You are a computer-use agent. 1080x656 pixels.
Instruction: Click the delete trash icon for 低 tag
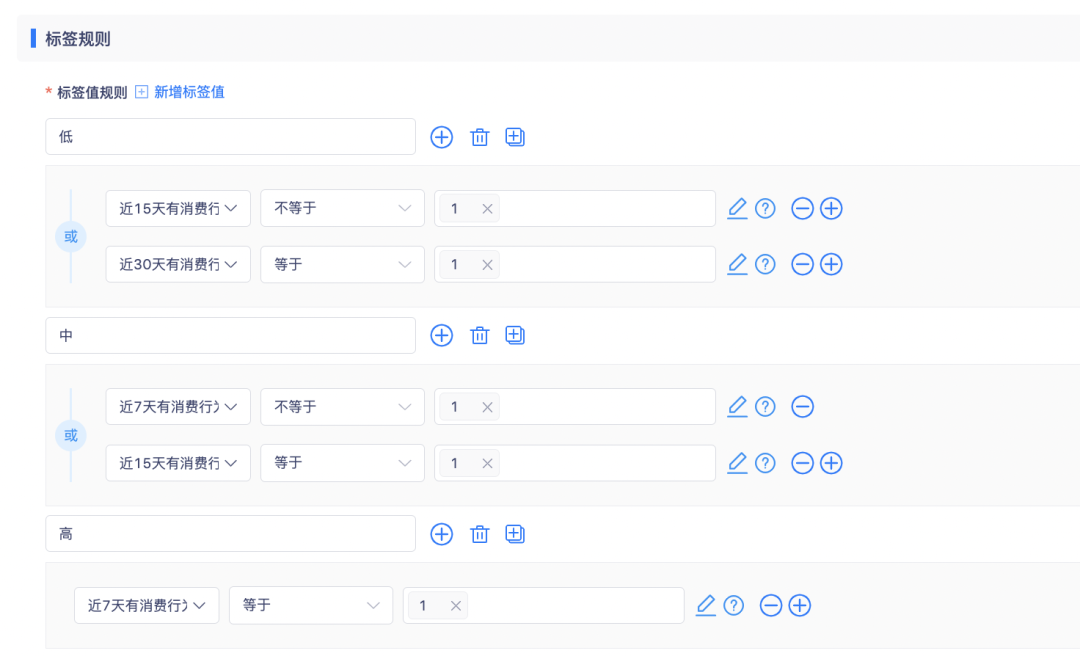[479, 137]
